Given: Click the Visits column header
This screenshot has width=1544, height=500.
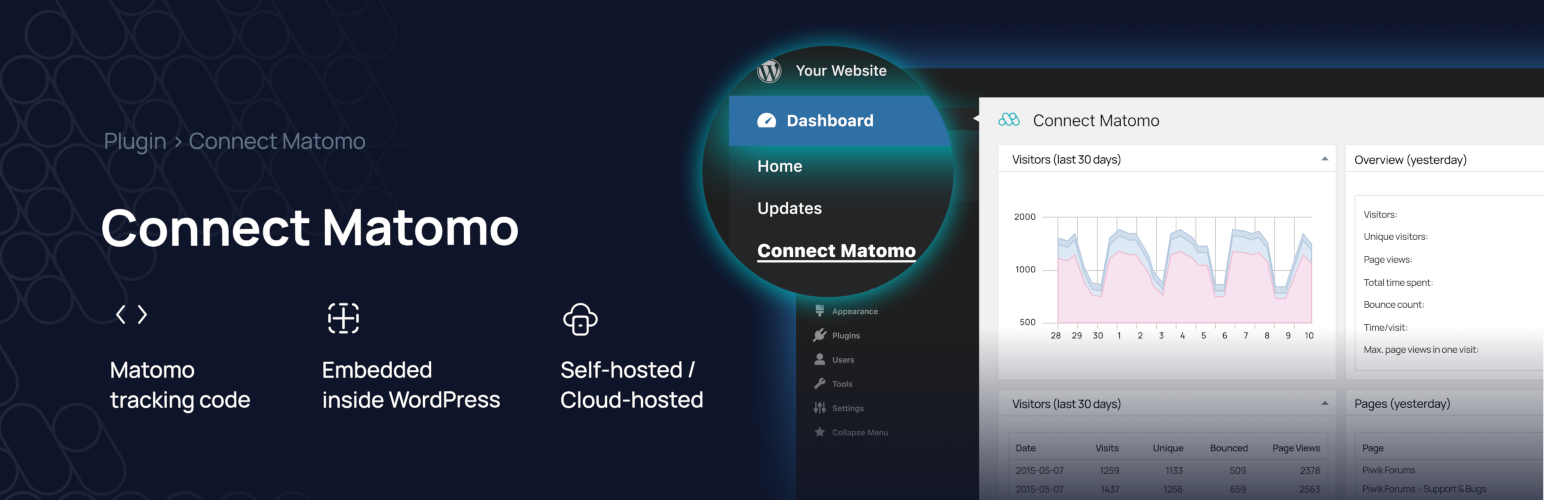Looking at the screenshot, I should (x=1107, y=449).
